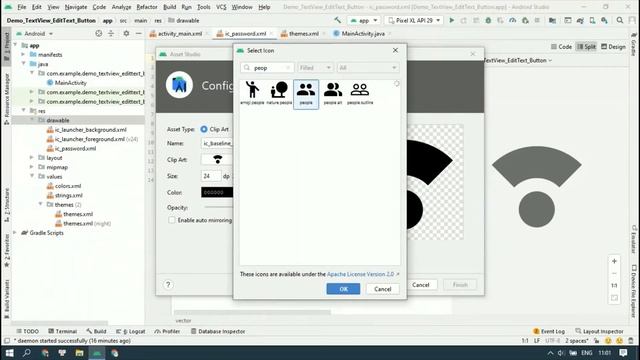The width and height of the screenshot is (640, 360).
Task: Enable auto mirroring checkbox
Action: (172, 220)
